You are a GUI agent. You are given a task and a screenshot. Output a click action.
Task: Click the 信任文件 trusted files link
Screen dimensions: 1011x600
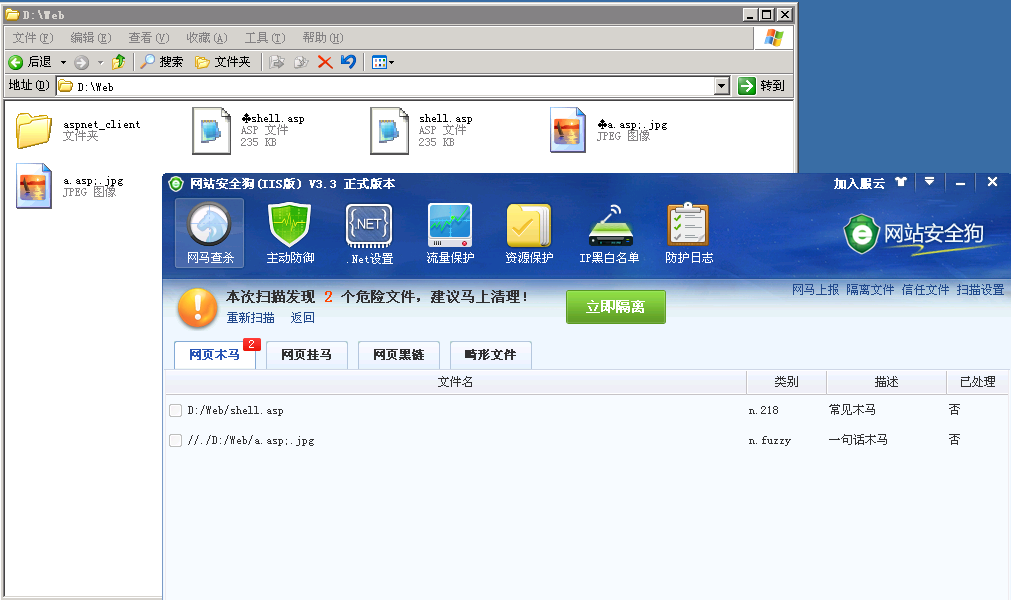(925, 290)
